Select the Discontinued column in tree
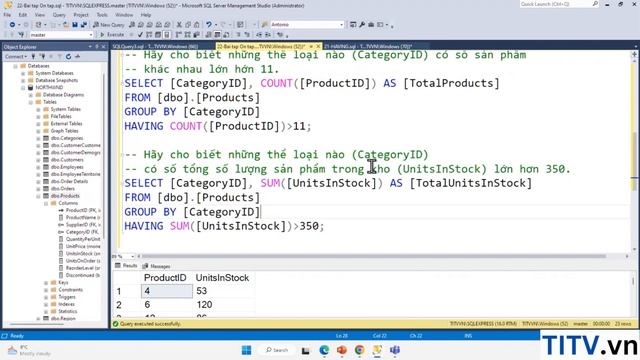This screenshot has width=640, height=360. (83, 275)
